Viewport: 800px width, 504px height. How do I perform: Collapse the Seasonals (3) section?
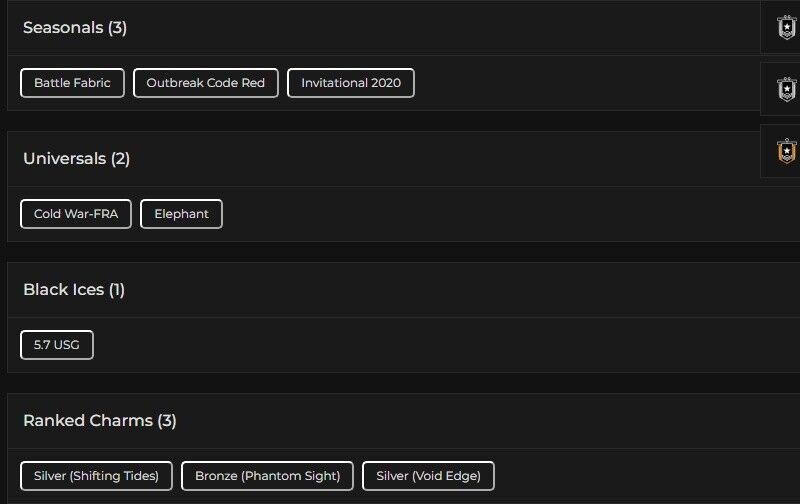tap(75, 28)
